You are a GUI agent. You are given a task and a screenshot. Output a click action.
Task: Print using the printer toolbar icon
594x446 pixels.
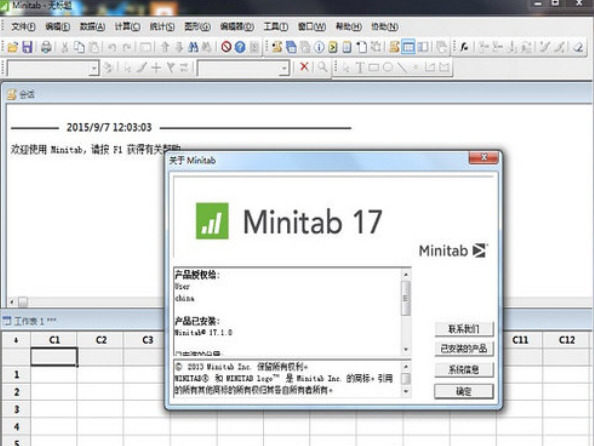46,47
